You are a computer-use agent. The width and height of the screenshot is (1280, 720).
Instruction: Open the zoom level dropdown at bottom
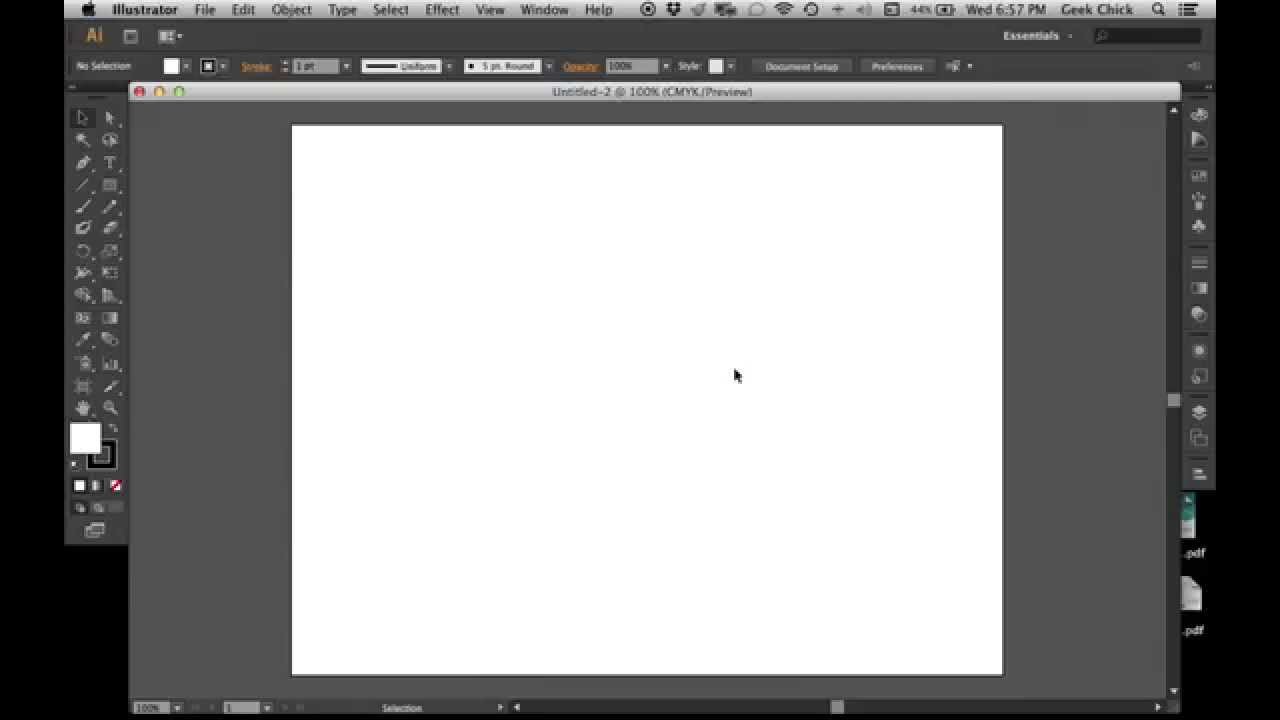(x=177, y=708)
